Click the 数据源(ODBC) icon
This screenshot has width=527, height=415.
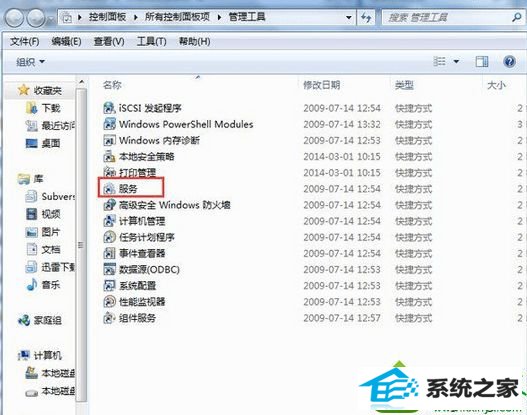(x=109, y=269)
